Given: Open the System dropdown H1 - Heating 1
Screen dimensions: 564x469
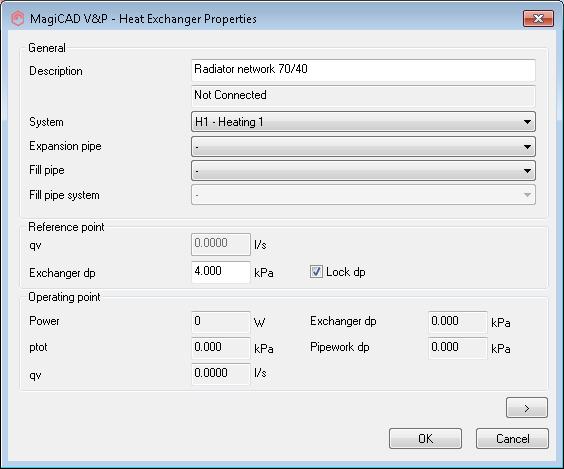Looking at the screenshot, I should 363,122.
